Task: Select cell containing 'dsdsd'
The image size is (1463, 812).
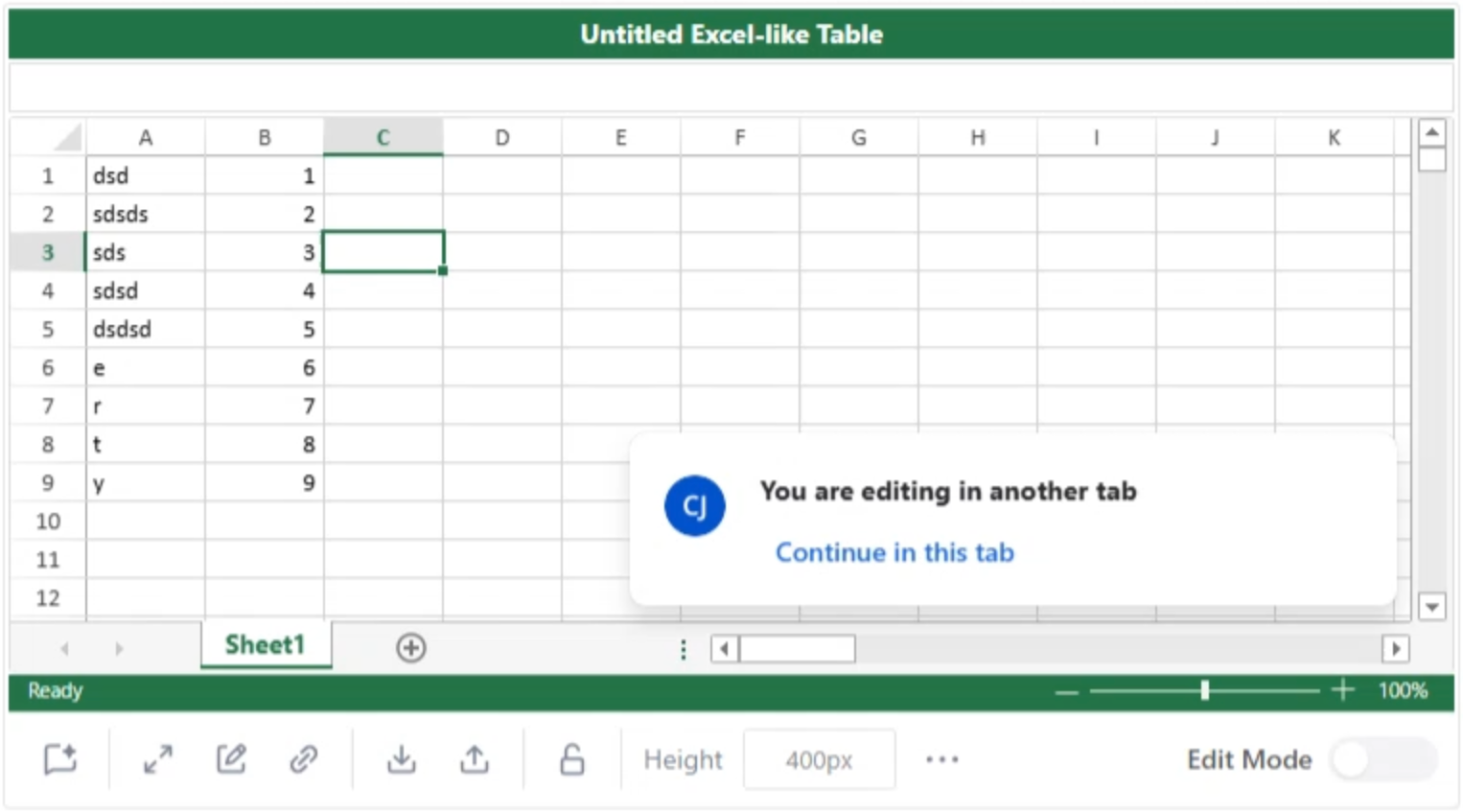Action: (x=146, y=329)
